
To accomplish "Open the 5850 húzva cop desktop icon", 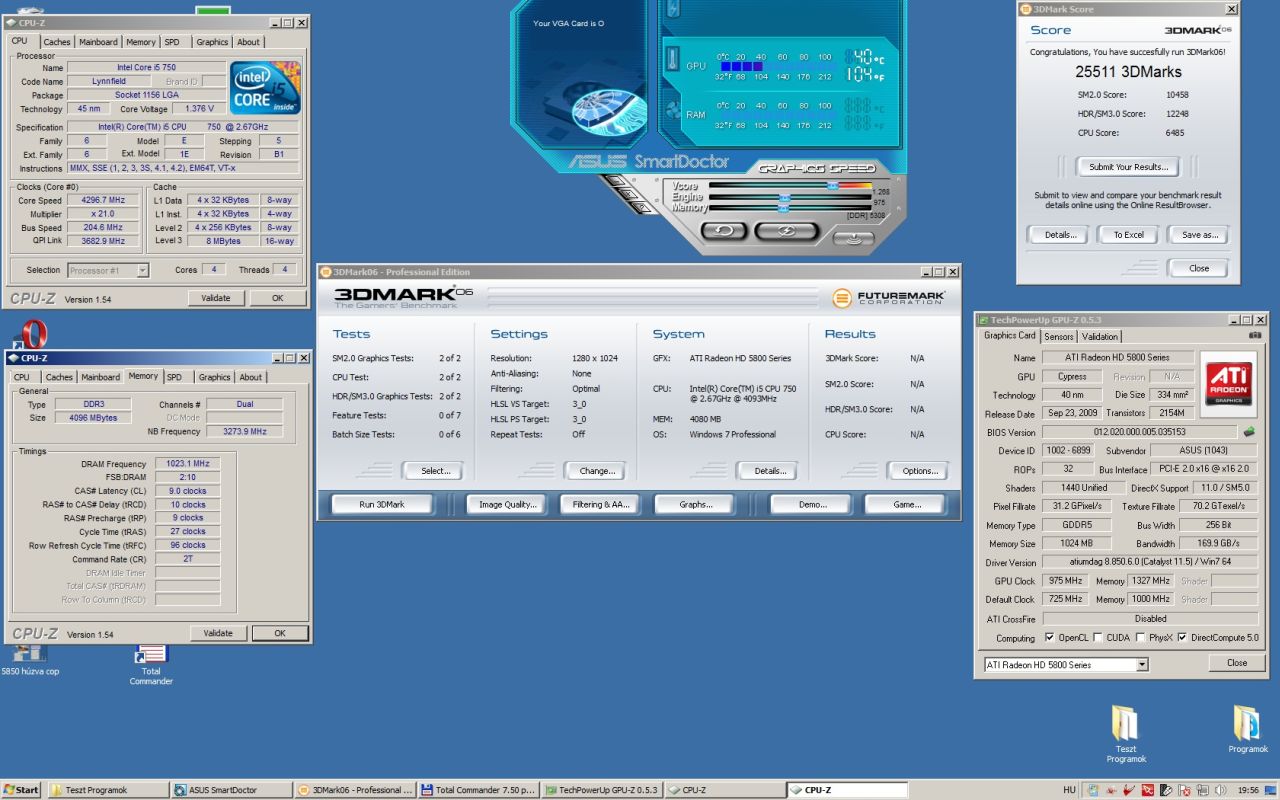I will (x=30, y=660).
